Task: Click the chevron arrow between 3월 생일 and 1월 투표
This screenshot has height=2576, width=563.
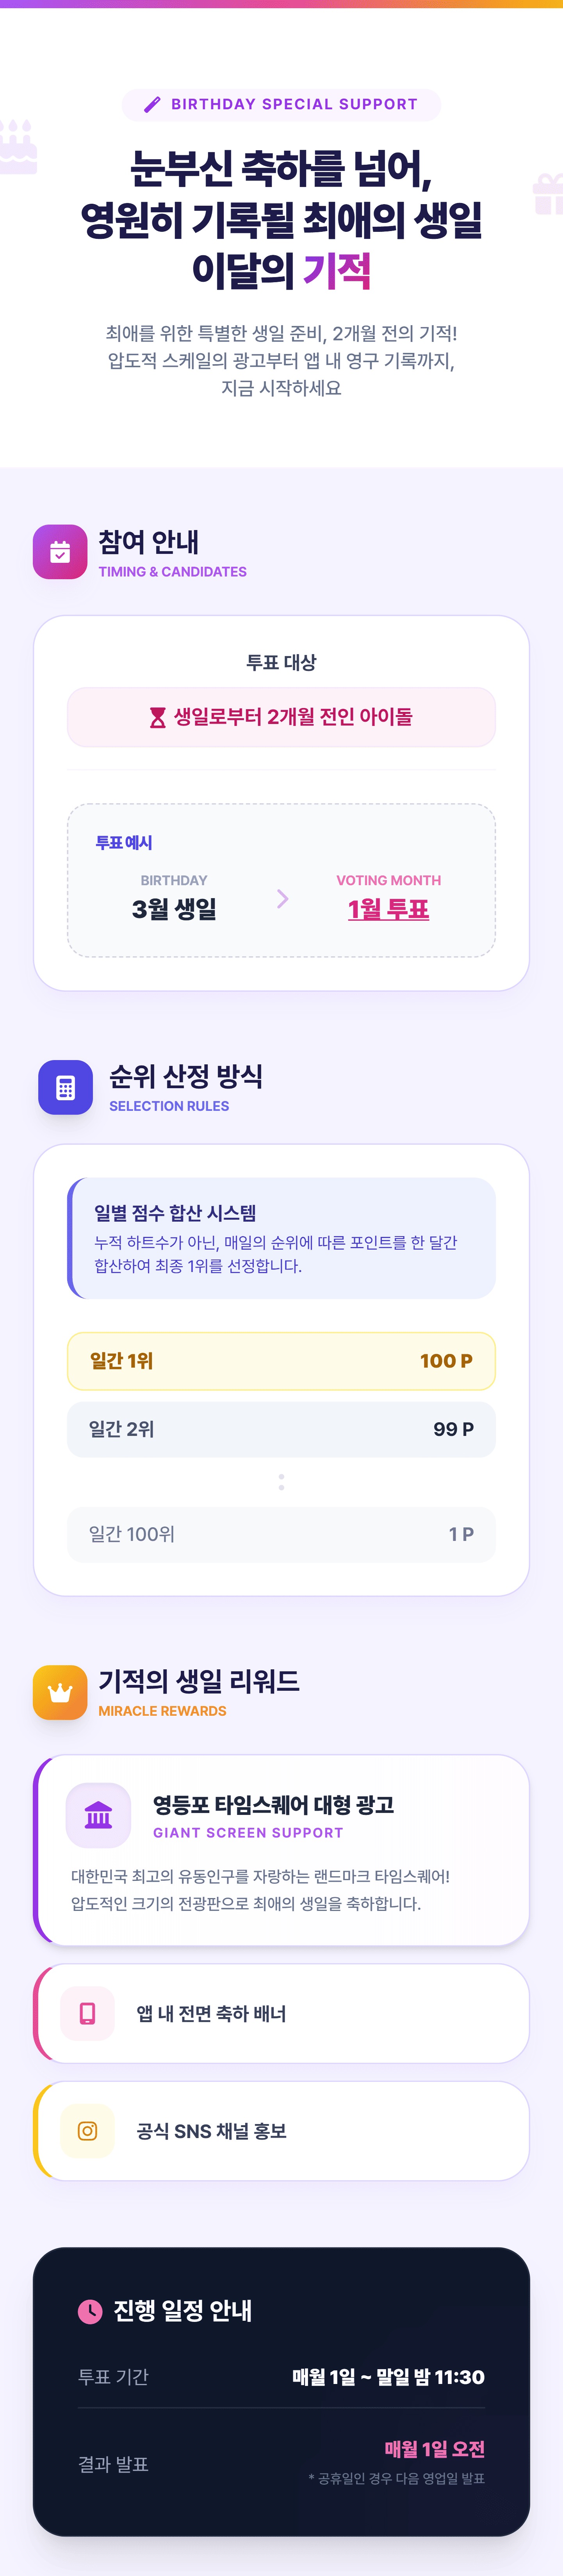Action: point(282,899)
